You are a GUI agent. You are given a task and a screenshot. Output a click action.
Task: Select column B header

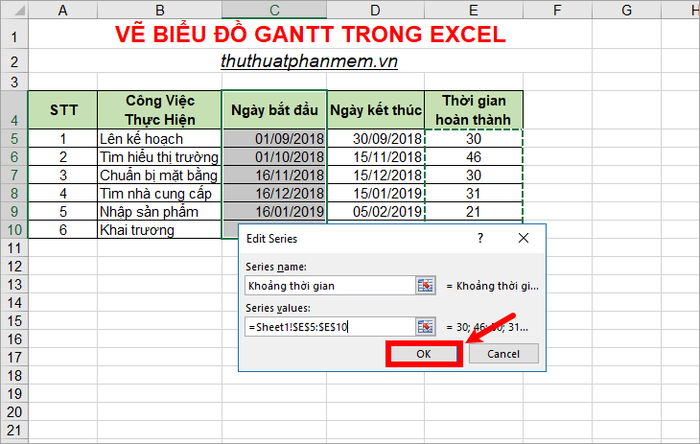click(x=159, y=9)
